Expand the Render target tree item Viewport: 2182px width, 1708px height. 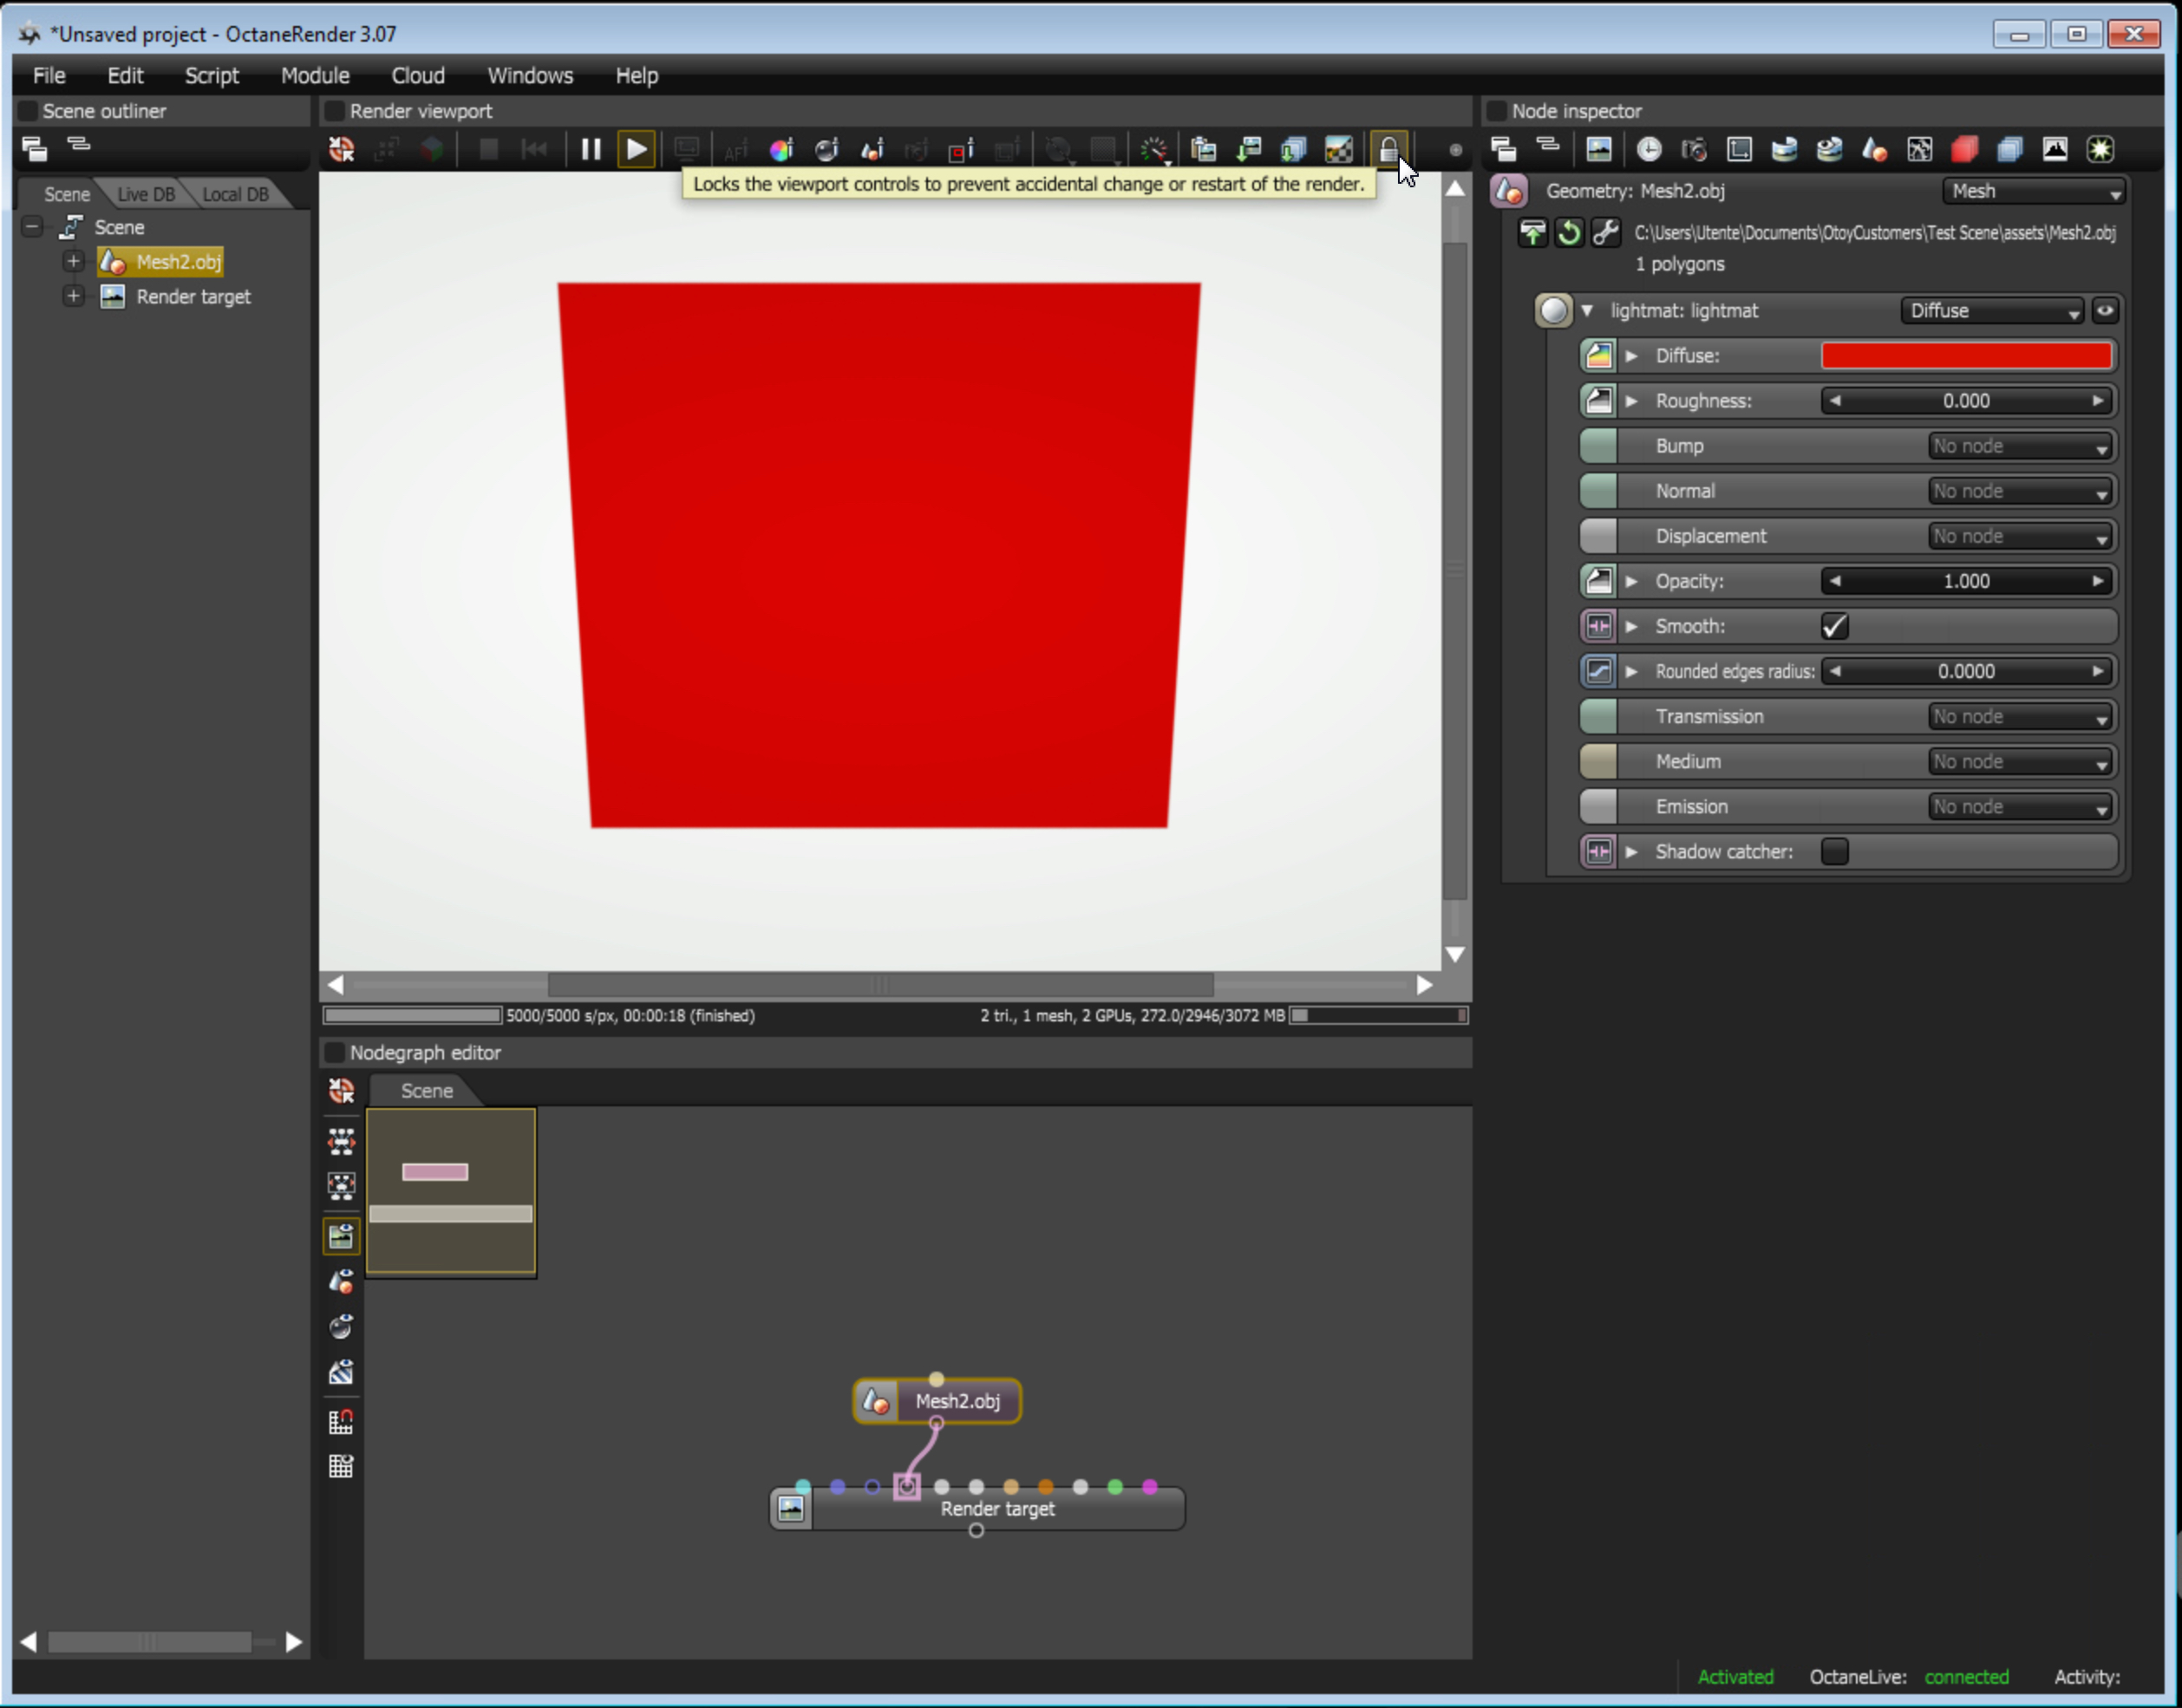point(73,296)
